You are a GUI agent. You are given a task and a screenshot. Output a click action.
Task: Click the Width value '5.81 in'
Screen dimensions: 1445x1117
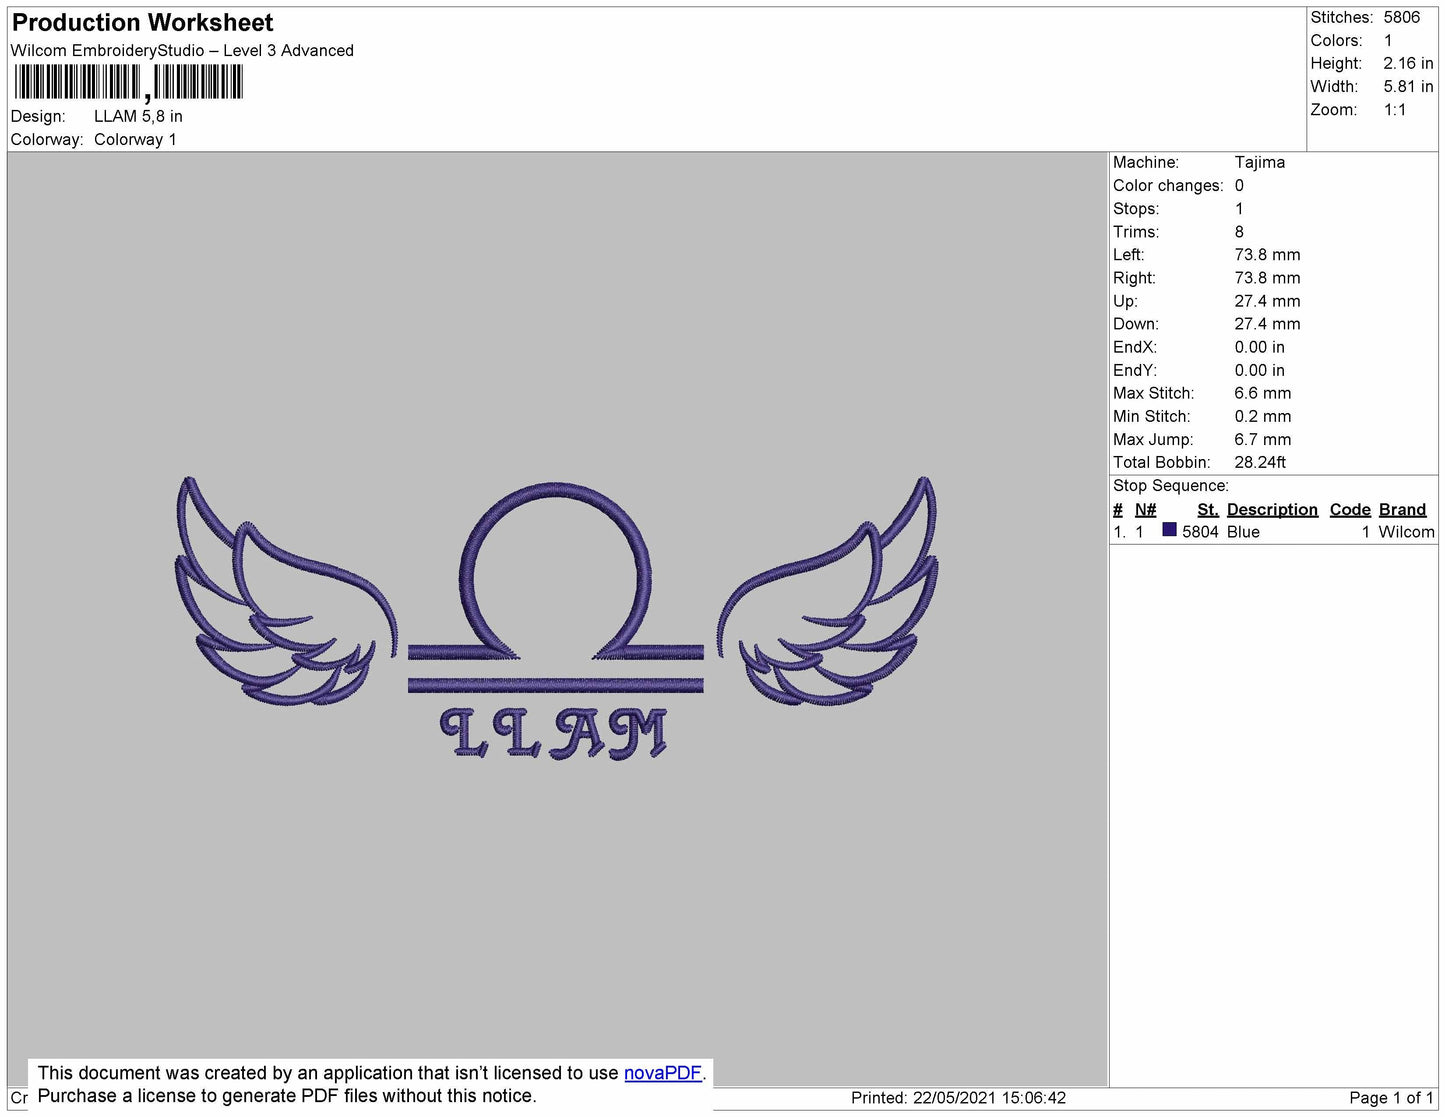tap(1408, 86)
